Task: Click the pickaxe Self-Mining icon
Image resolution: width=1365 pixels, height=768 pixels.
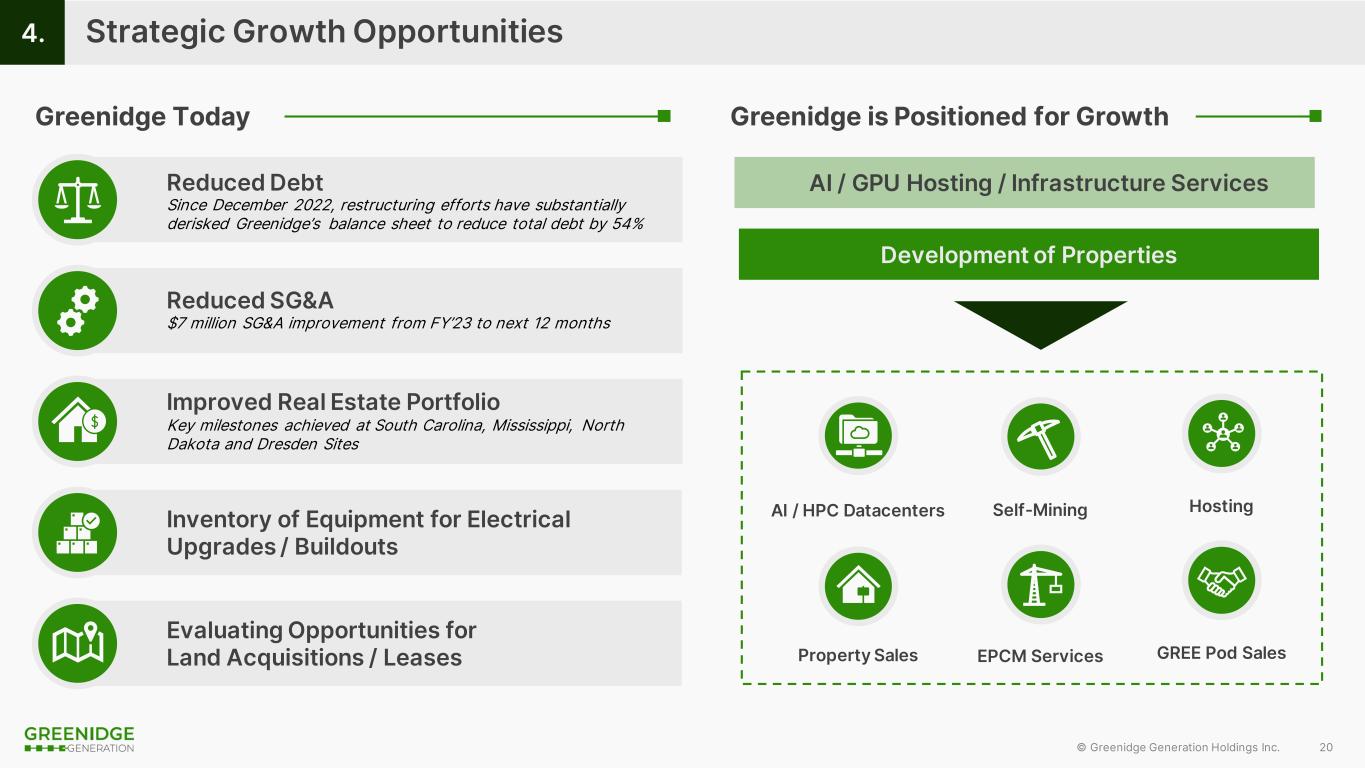Action: tap(1039, 435)
